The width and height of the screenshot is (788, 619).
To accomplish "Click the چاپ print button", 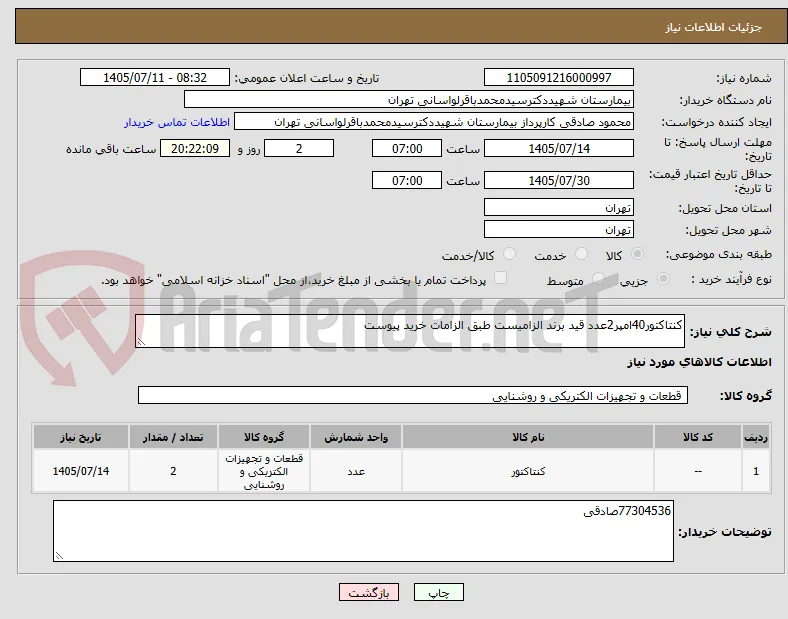I will (439, 592).
